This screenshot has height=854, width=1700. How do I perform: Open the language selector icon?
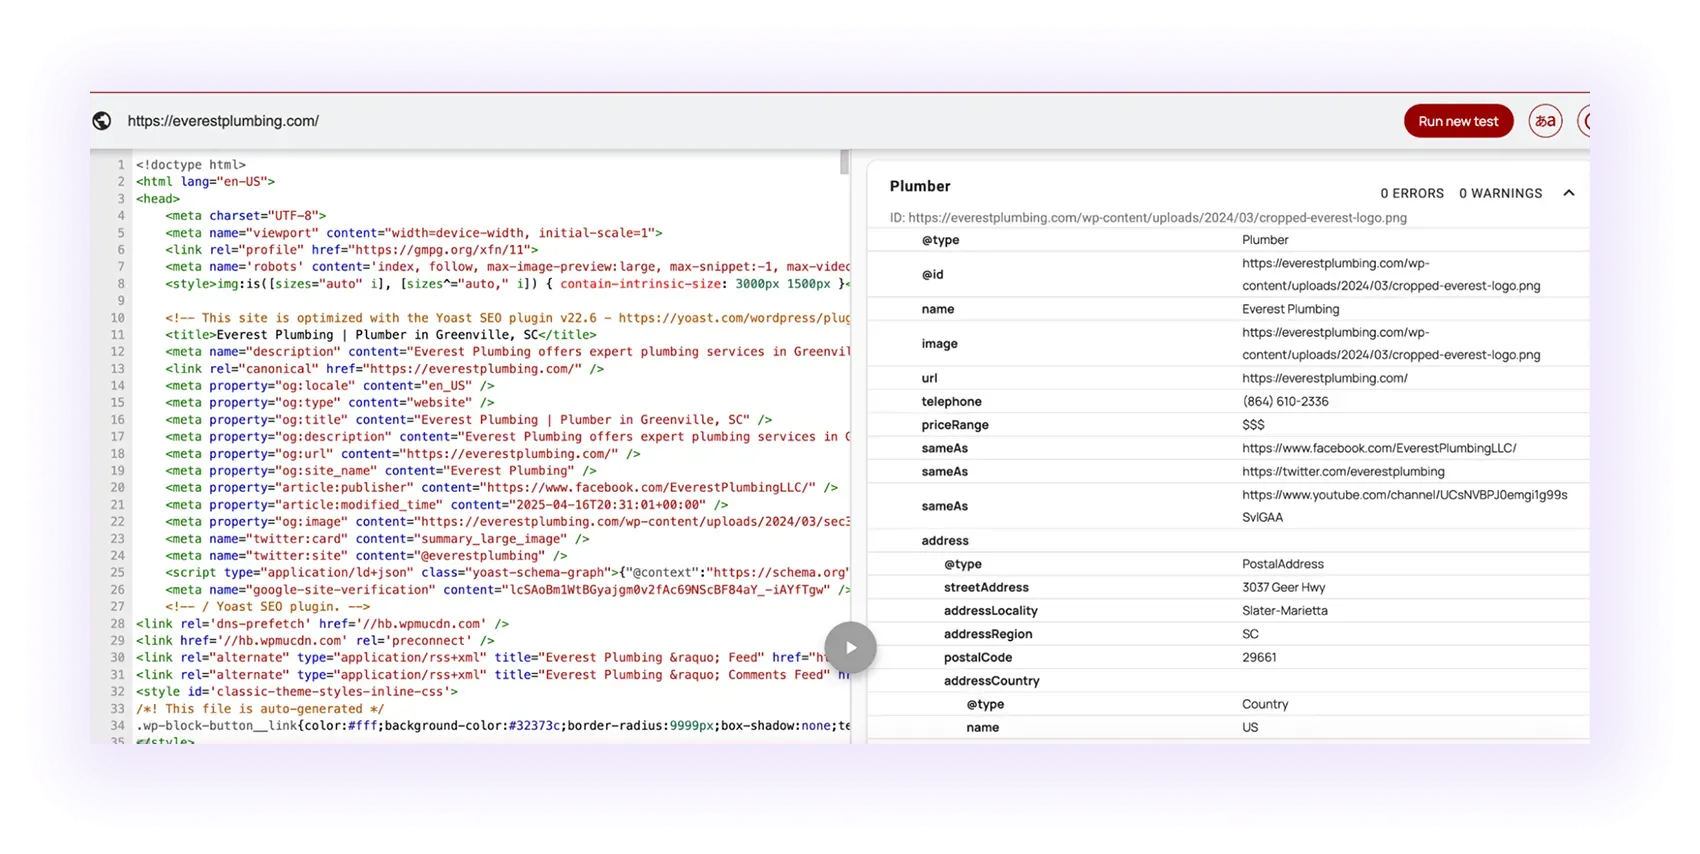pyautogui.click(x=1545, y=121)
